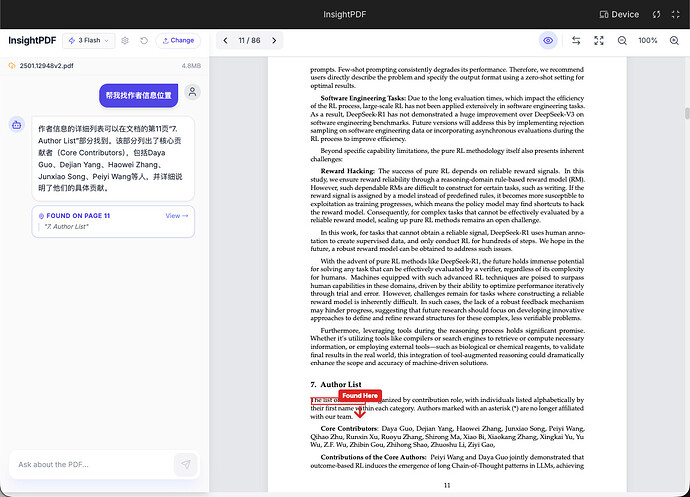The width and height of the screenshot is (690, 497).
Task: Click the InsightPDF title in top bar
Action: [x=345, y=15]
